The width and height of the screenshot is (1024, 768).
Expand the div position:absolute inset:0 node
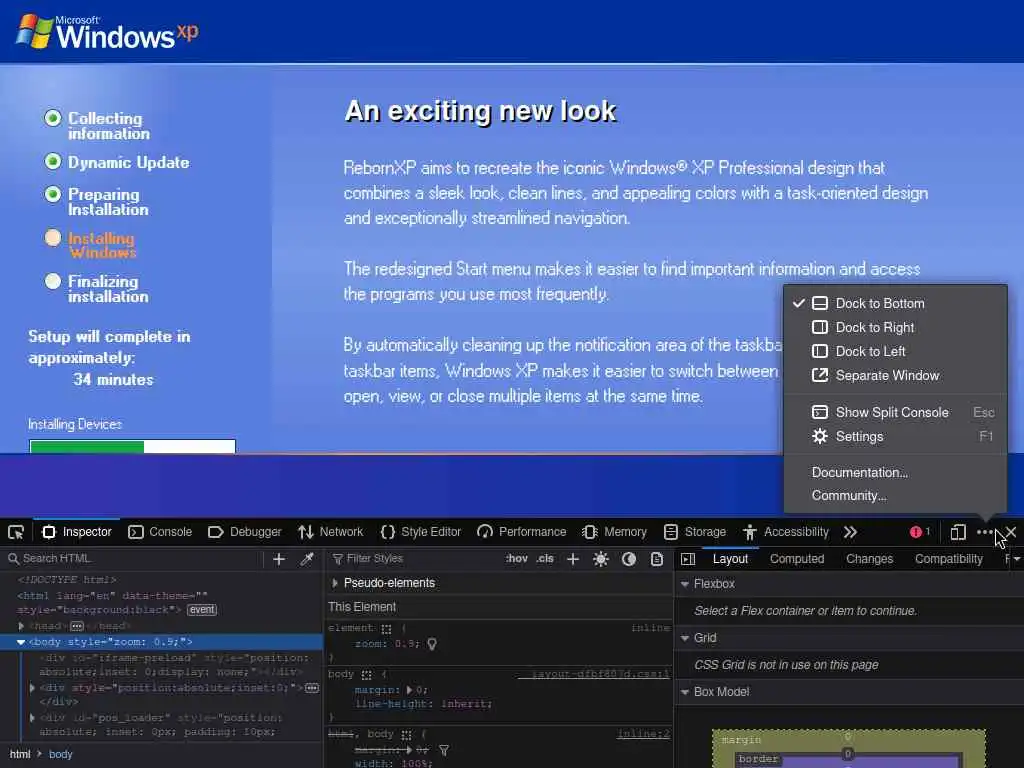pos(32,688)
